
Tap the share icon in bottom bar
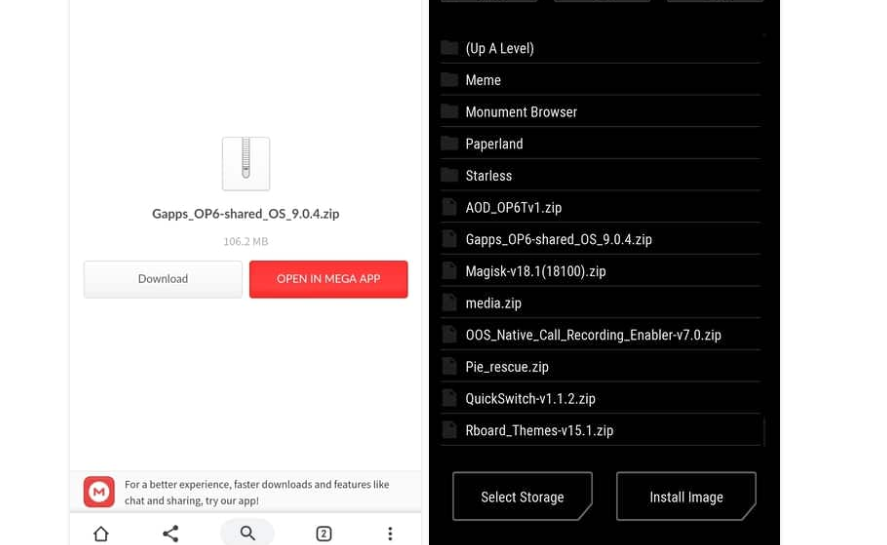pyautogui.click(x=171, y=533)
